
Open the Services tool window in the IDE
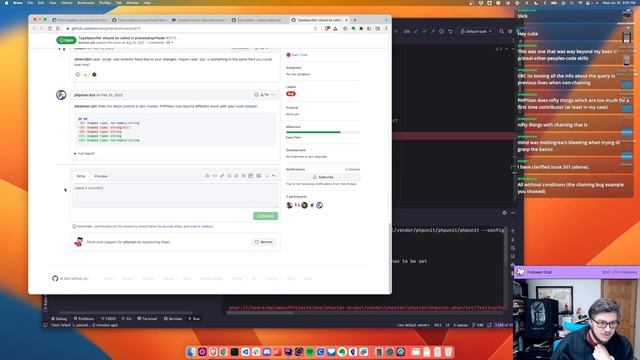pos(173,318)
